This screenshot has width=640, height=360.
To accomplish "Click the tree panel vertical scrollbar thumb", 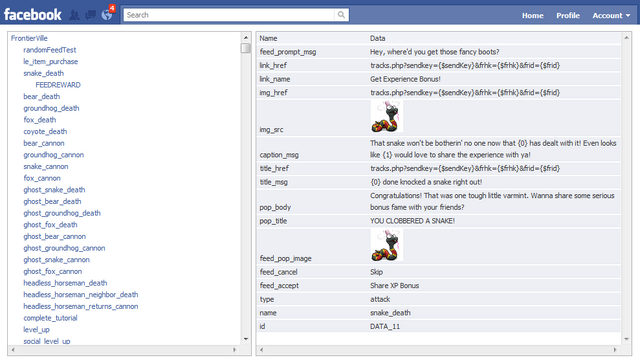I will [x=246, y=48].
